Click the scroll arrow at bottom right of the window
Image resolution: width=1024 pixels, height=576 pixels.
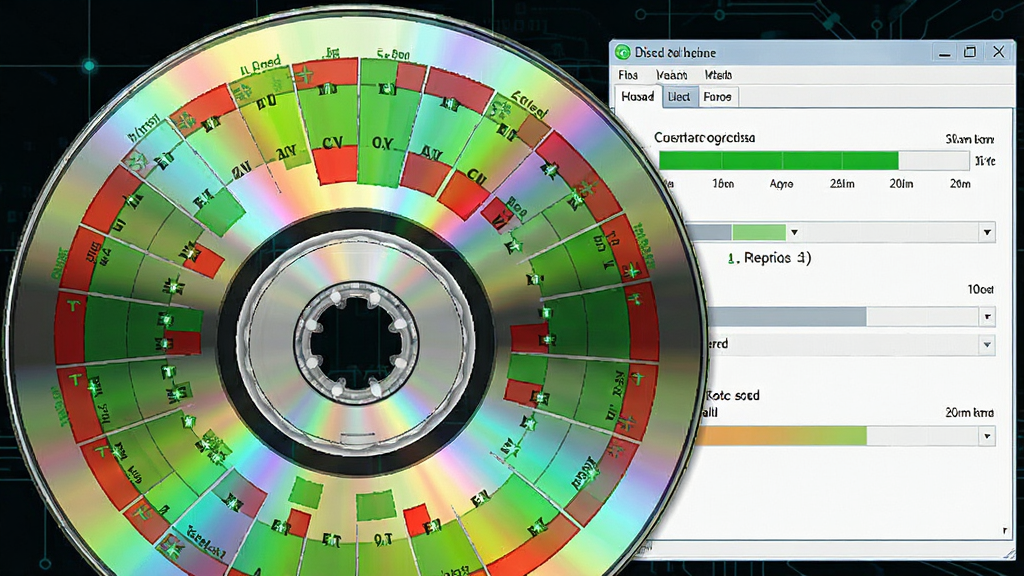pos(1004,531)
